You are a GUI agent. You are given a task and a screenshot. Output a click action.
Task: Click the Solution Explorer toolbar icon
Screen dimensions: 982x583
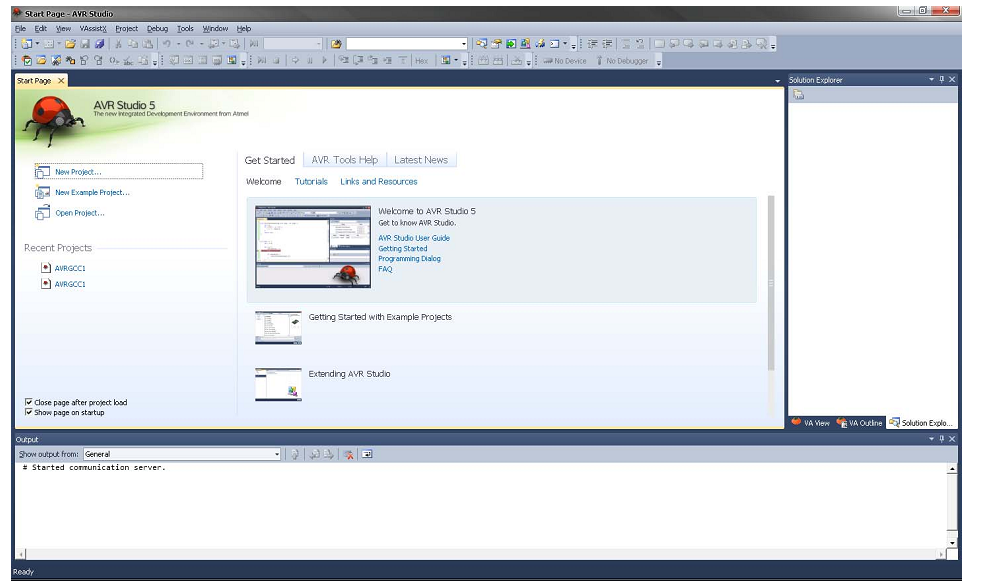click(x=482, y=44)
